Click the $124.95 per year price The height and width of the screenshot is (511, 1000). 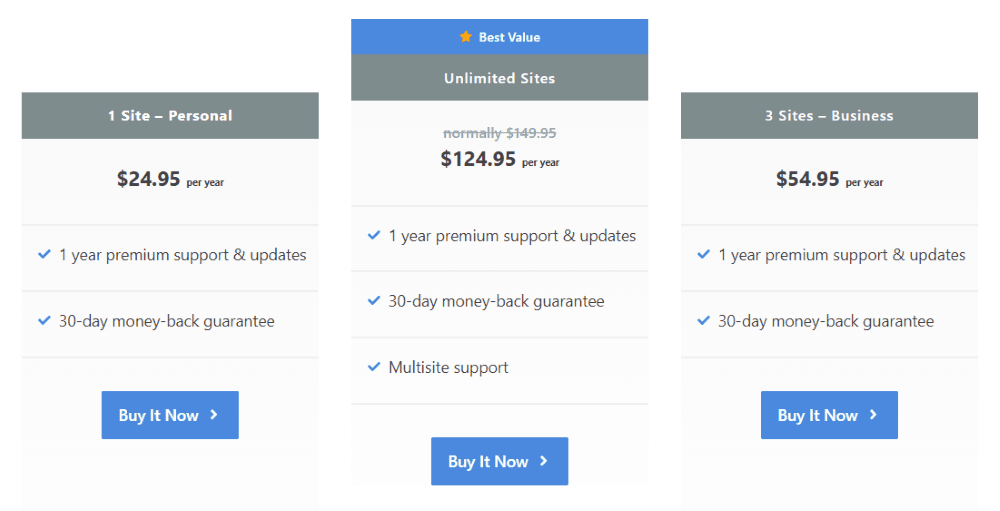500,159
